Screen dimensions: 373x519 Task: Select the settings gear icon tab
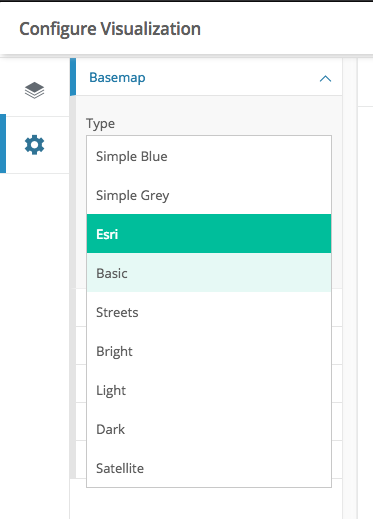coord(34,145)
